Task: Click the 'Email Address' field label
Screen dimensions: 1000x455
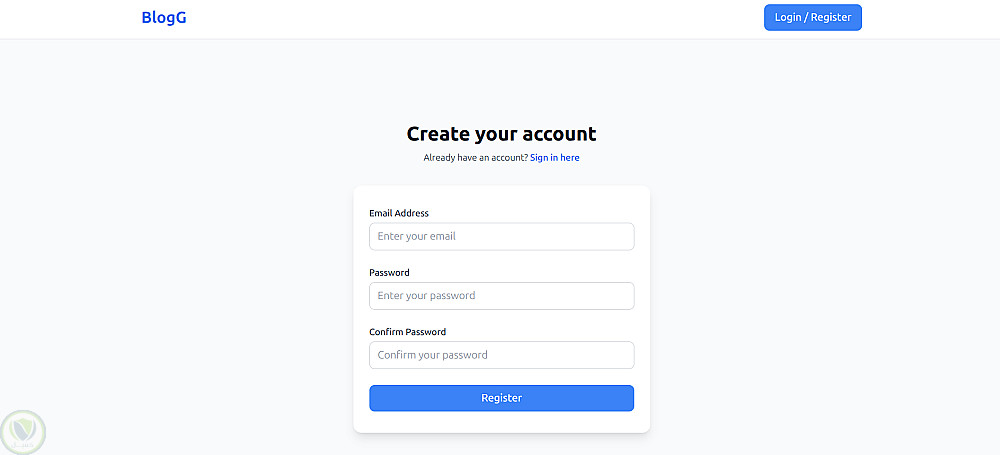Action: click(399, 213)
